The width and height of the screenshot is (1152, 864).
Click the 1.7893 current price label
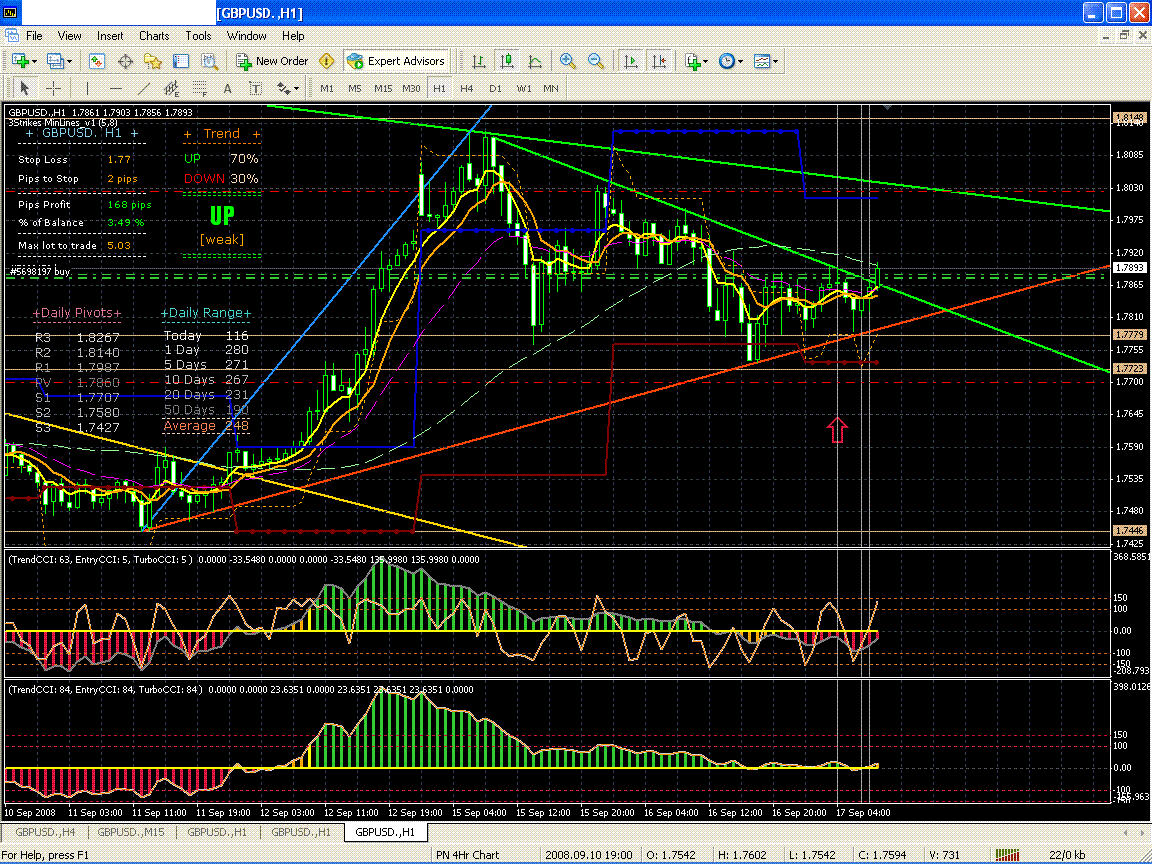[x=1129, y=267]
